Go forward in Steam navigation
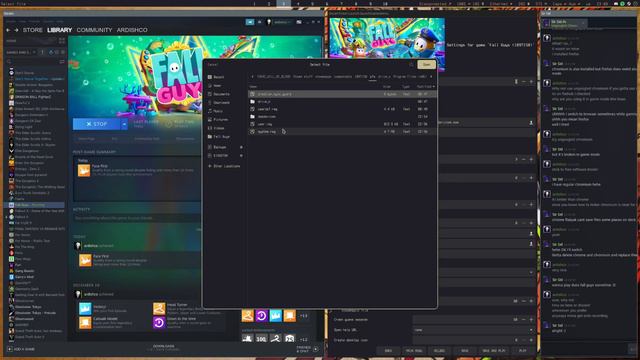This screenshot has height=360, width=640. 16,30
